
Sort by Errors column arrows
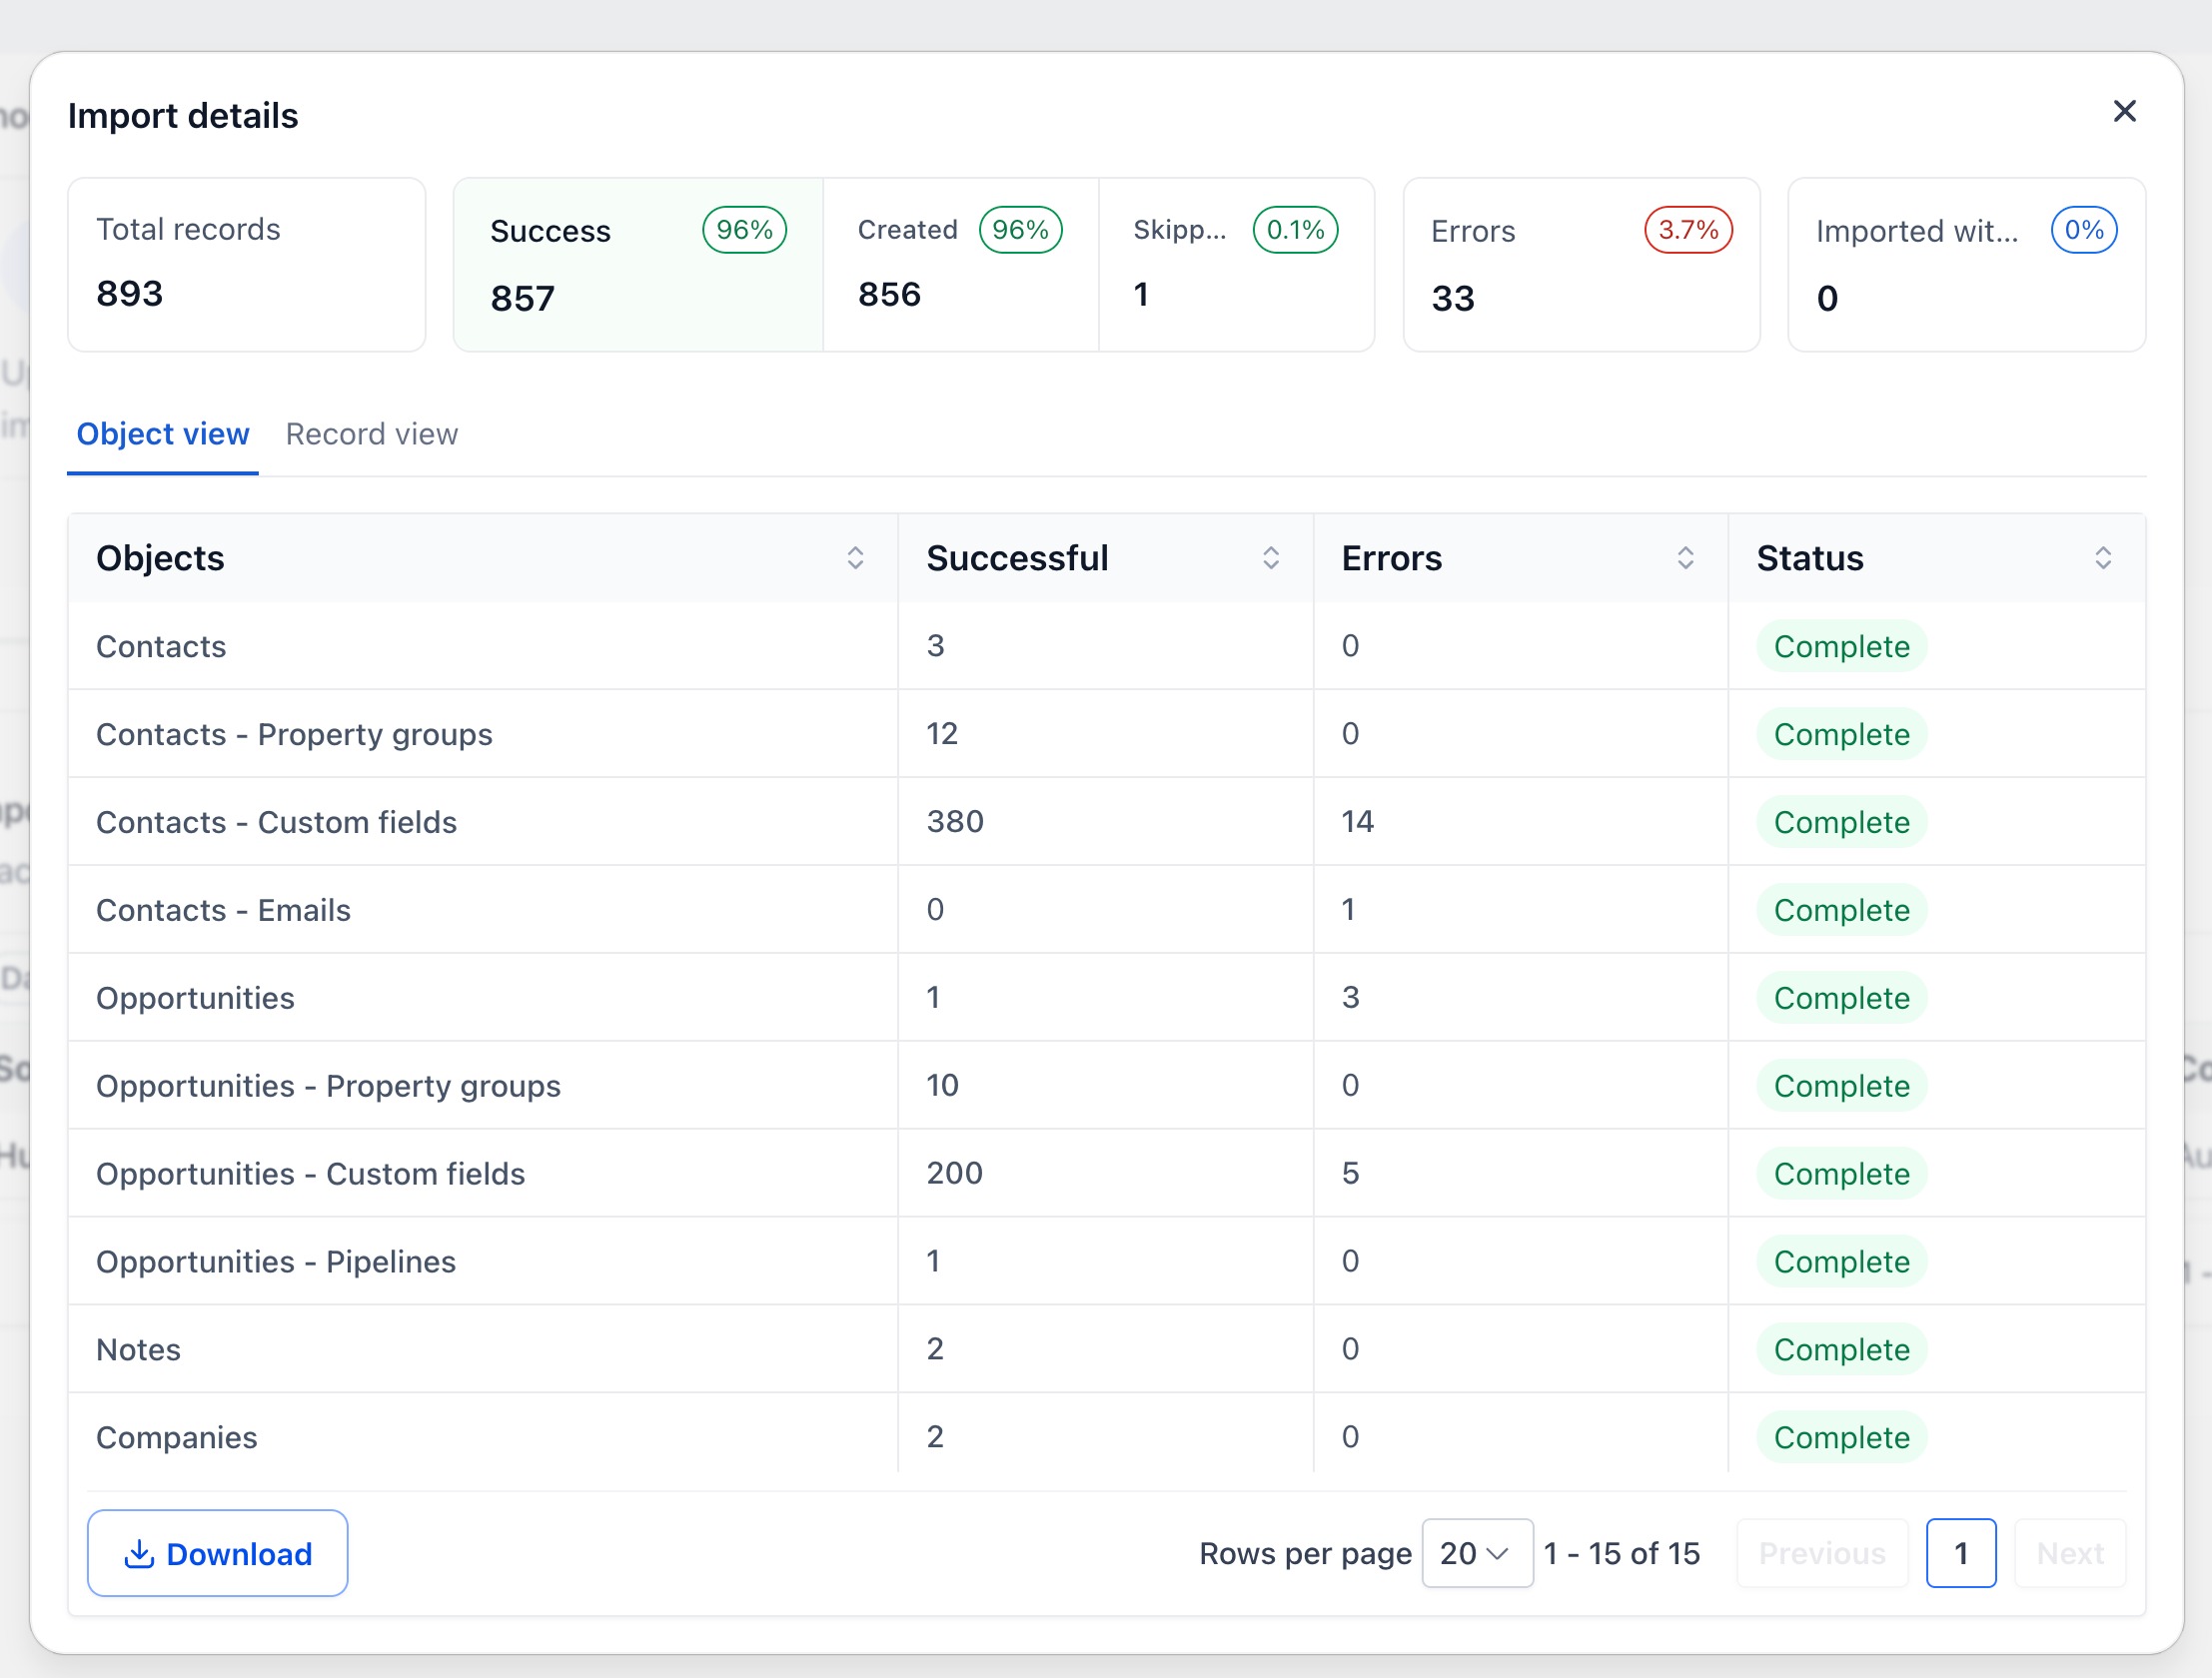1685,558
